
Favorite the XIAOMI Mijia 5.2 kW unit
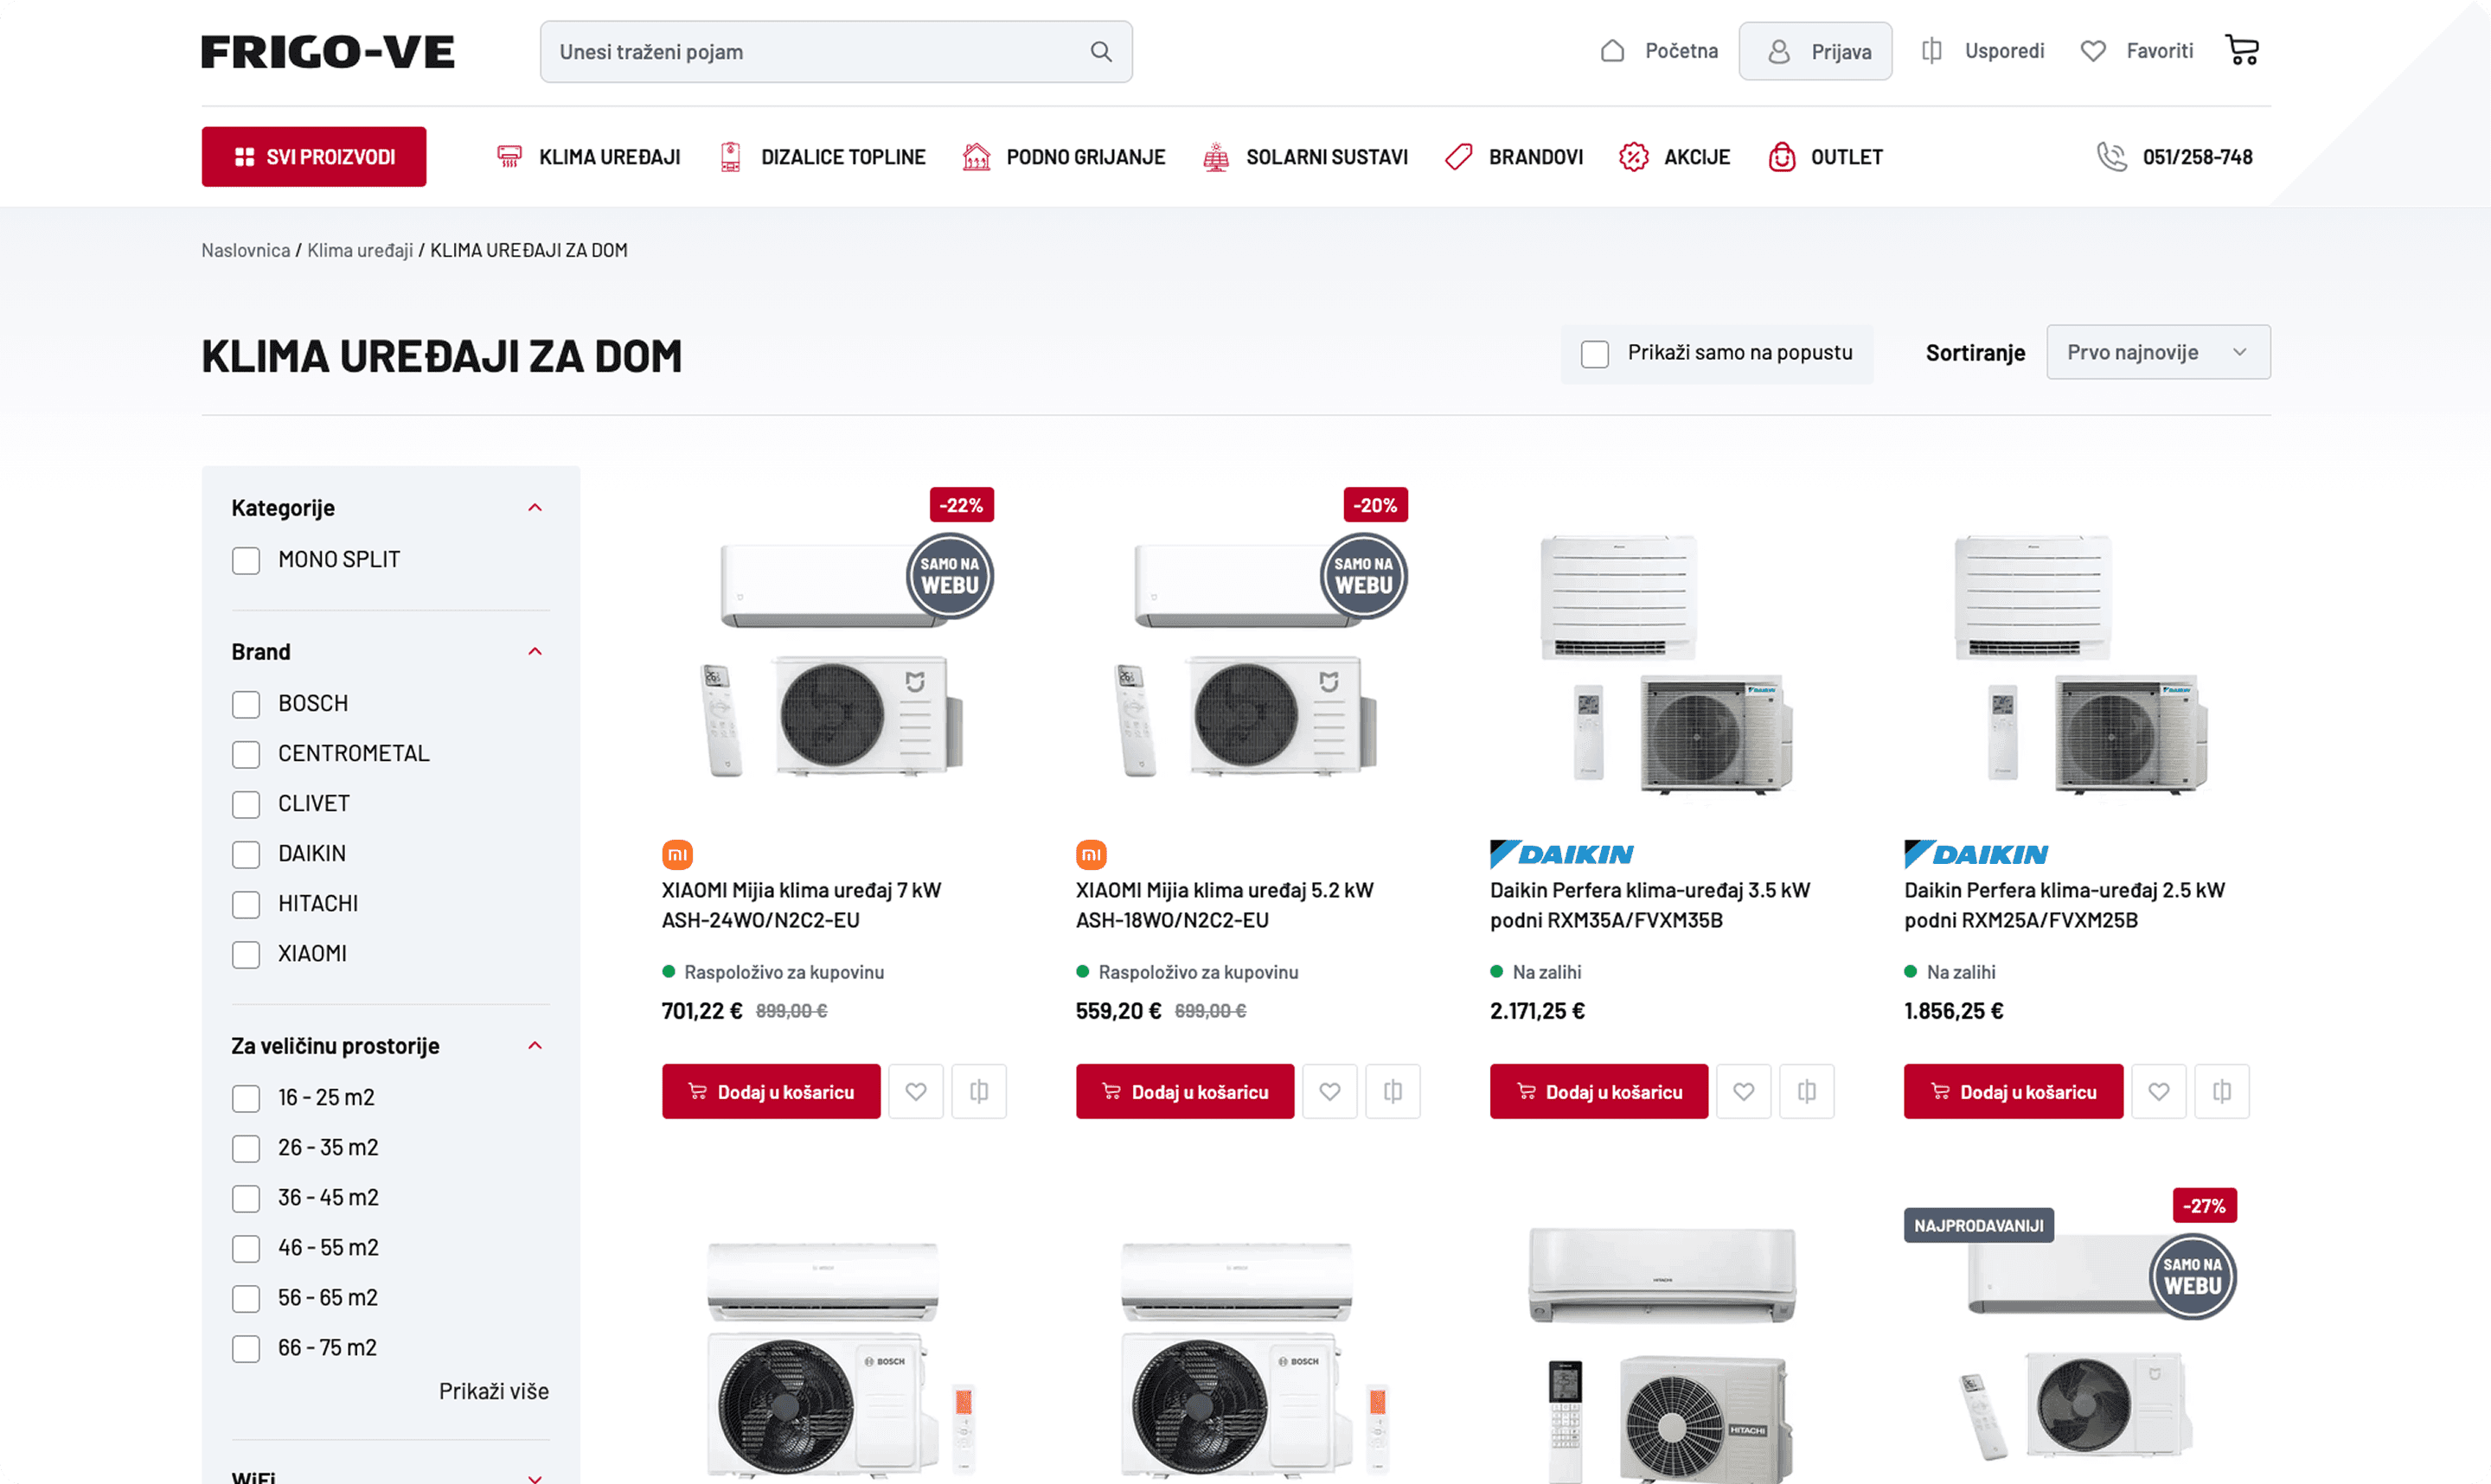pyautogui.click(x=1329, y=1091)
